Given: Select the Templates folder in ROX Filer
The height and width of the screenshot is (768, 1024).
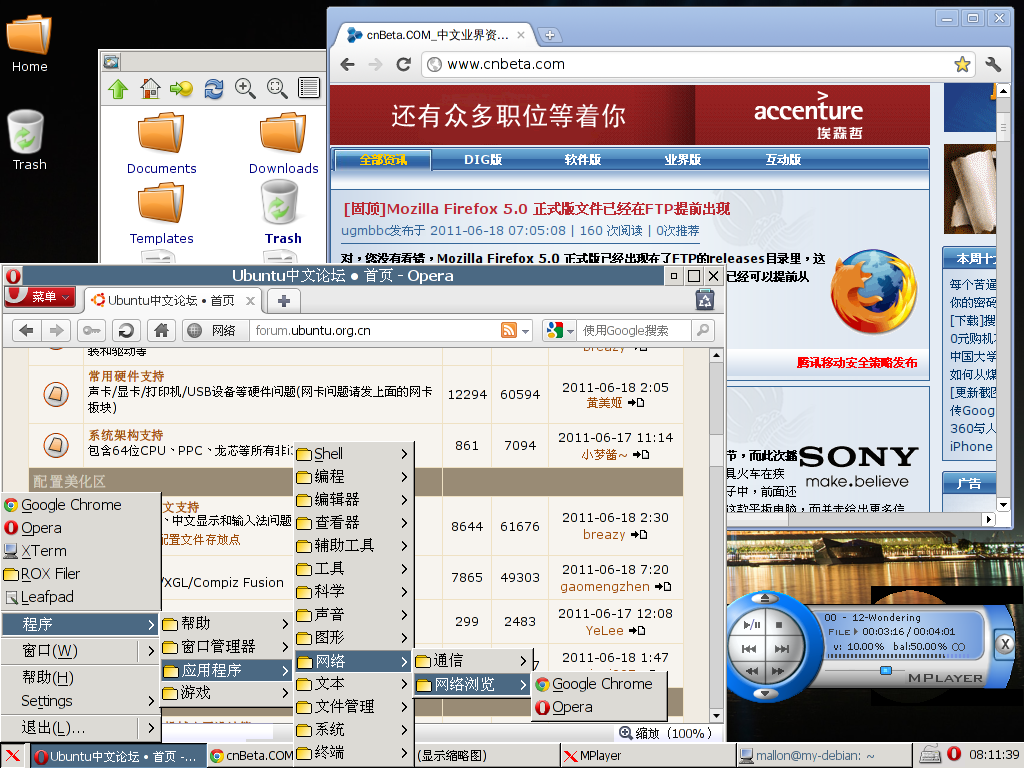Looking at the screenshot, I should click(161, 214).
